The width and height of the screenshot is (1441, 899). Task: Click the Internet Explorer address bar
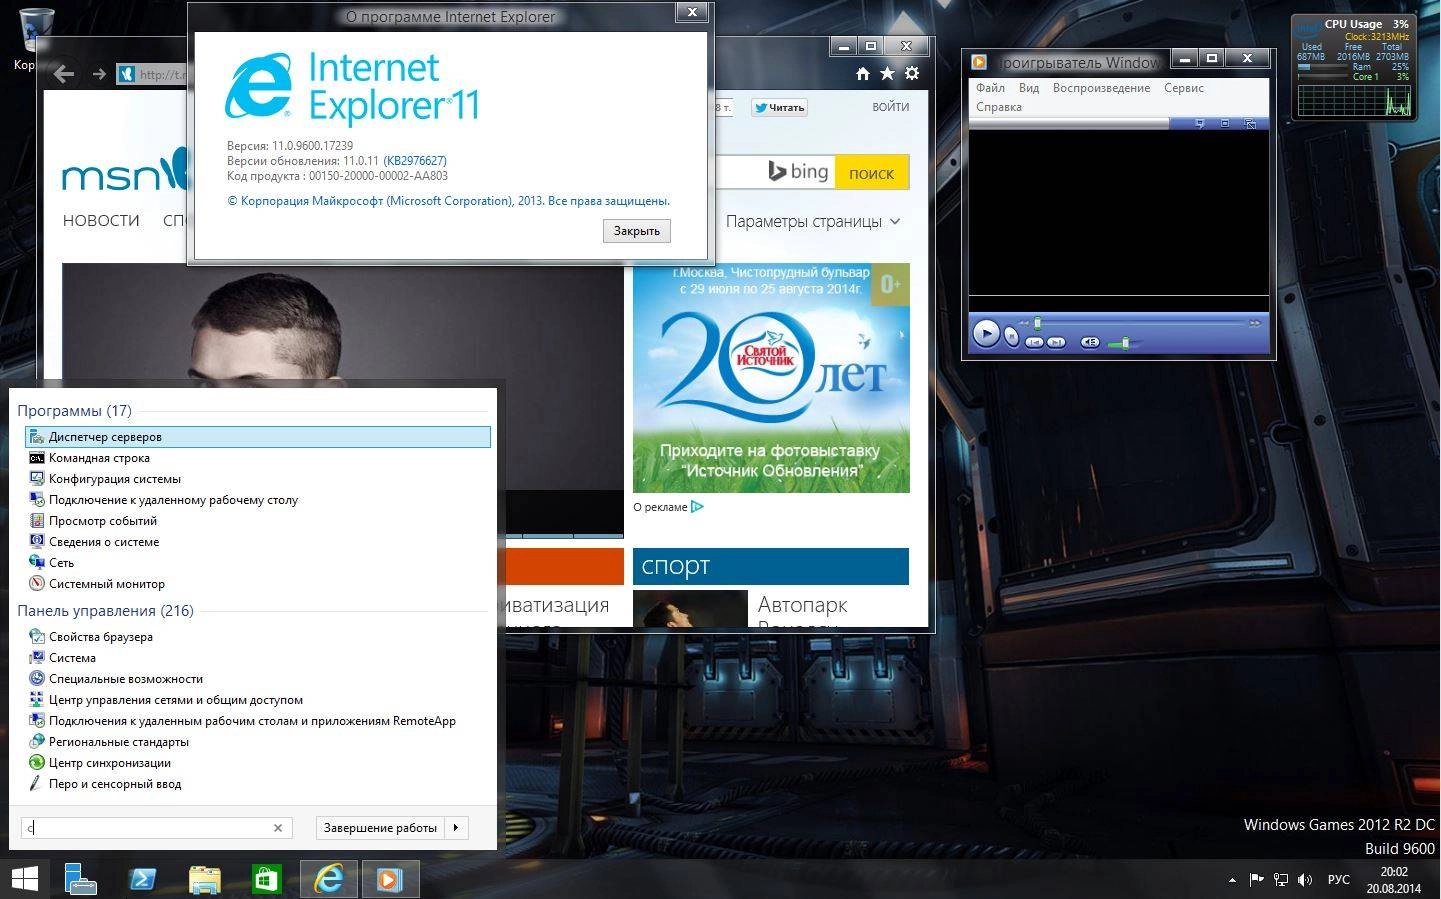[x=152, y=74]
